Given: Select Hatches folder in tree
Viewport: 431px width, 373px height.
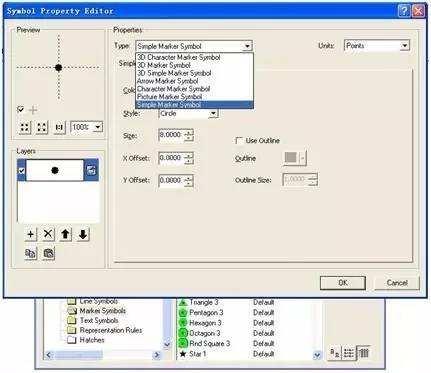Looking at the screenshot, I should point(92,340).
